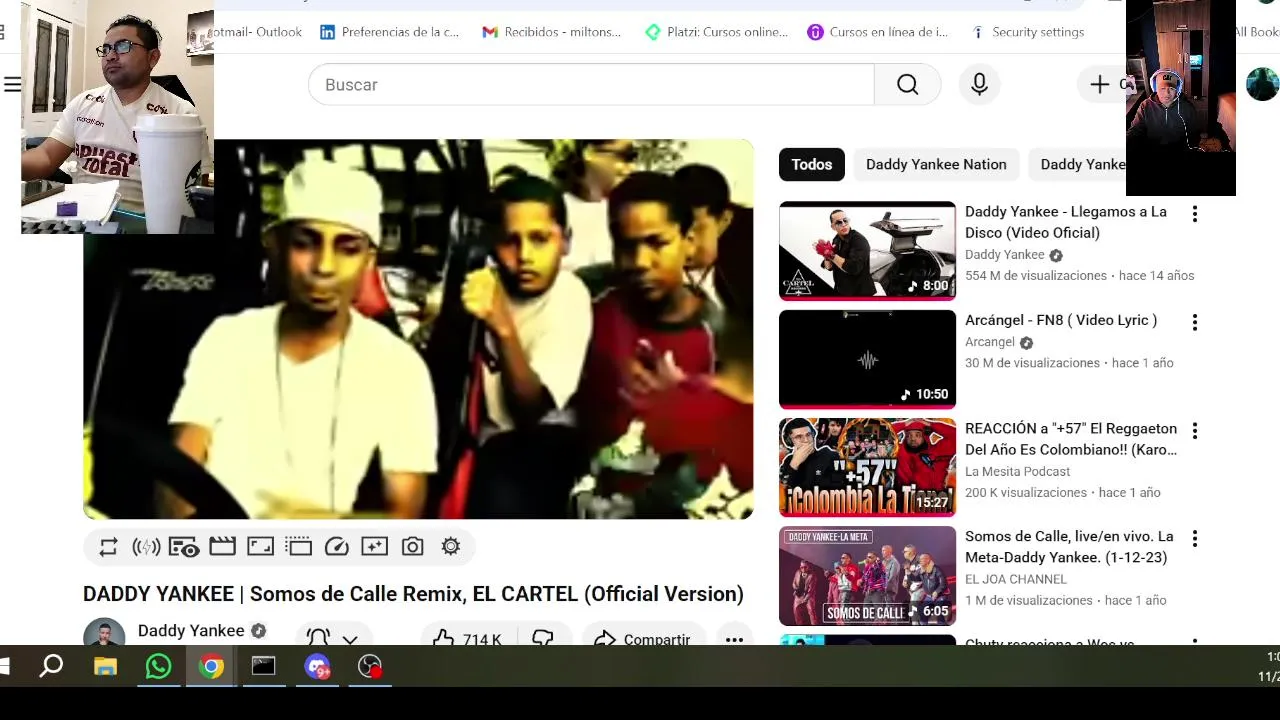The image size is (1280, 720).
Task: Open the +57 reaction video thumbnail
Action: coord(867,467)
